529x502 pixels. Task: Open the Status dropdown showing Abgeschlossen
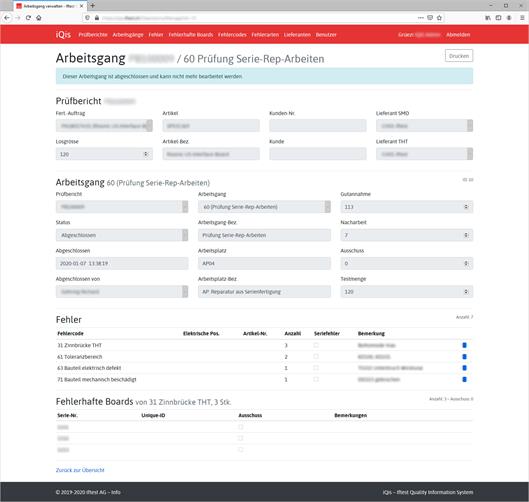pos(122,235)
